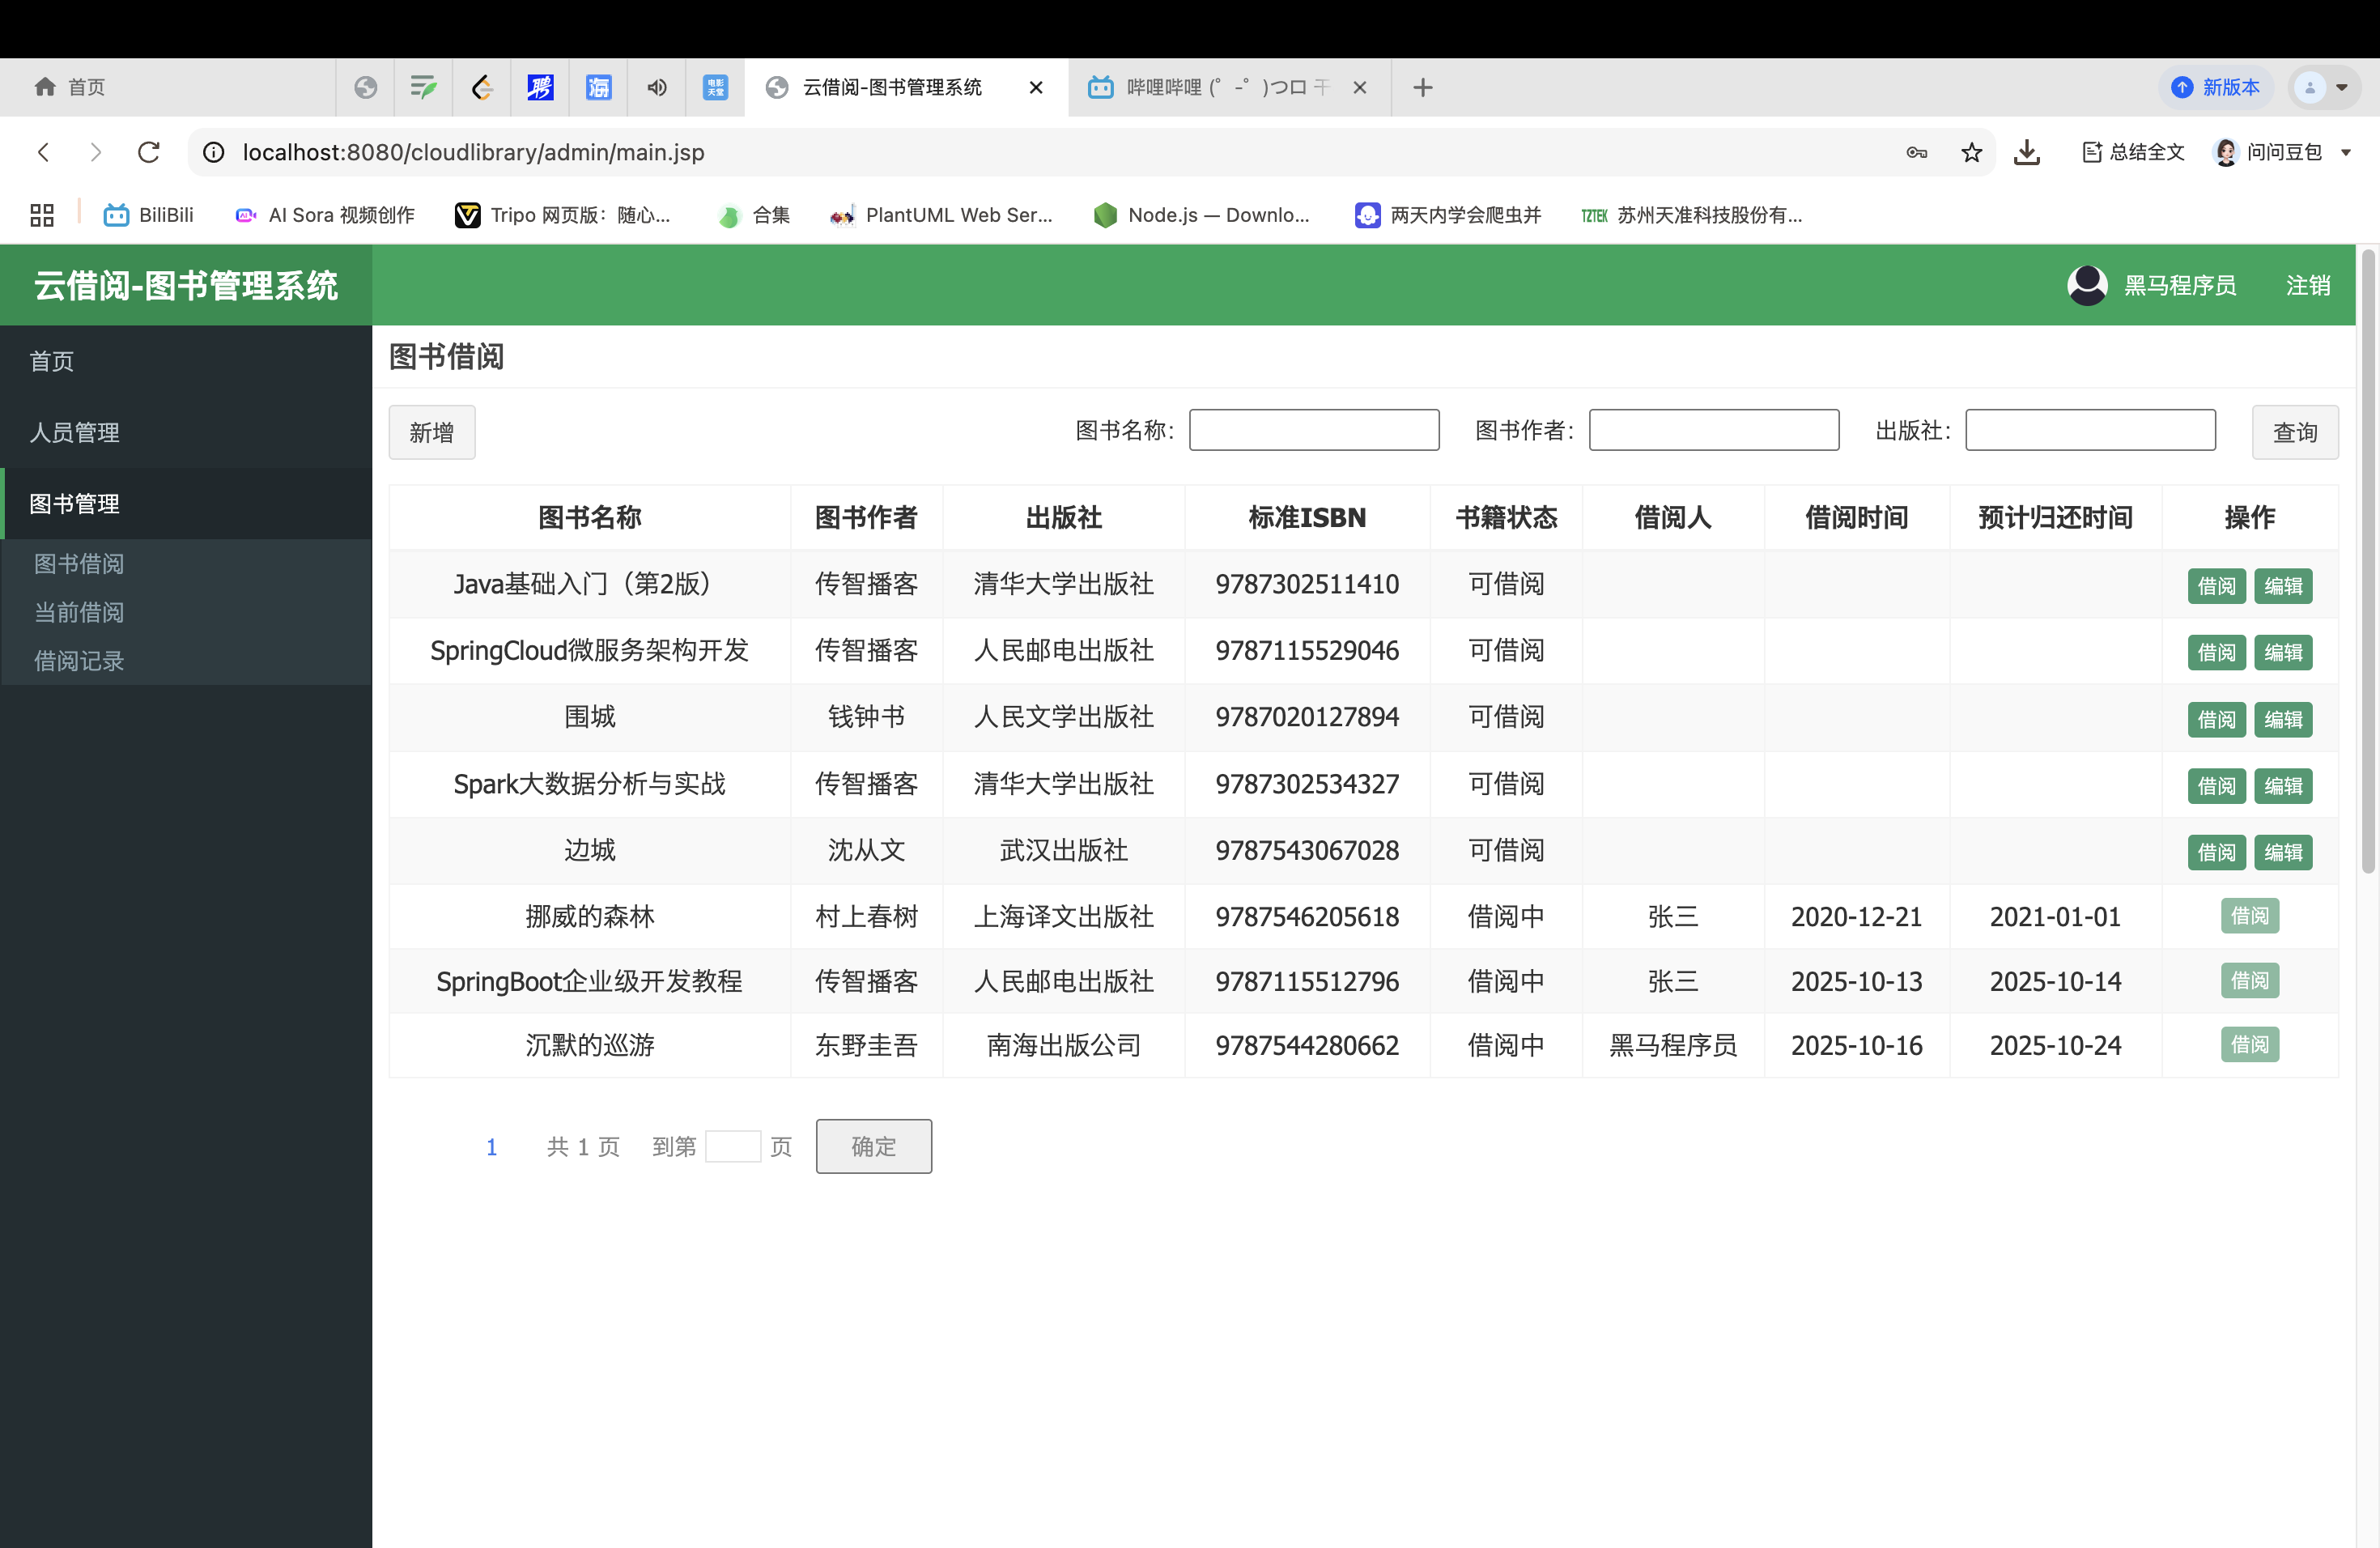This screenshot has width=2380, height=1548.
Task: Focus the 图书名称 search field
Action: [x=1313, y=430]
